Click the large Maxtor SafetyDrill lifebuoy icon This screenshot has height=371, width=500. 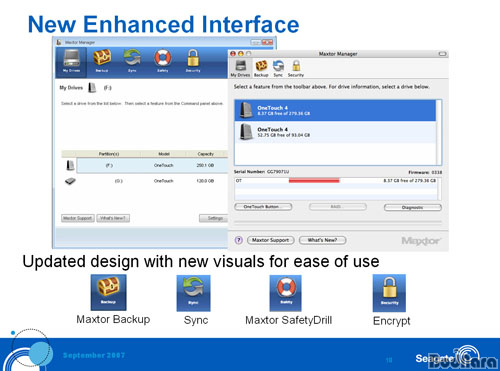(286, 293)
